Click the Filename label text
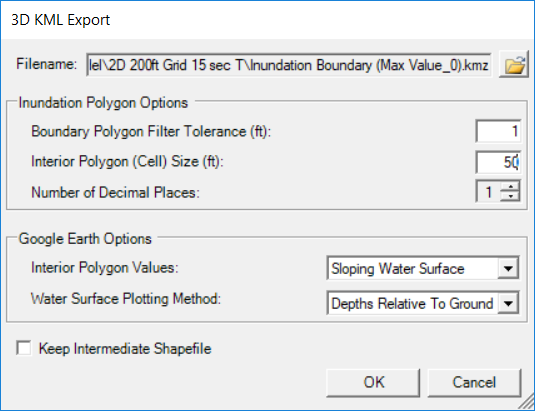The height and width of the screenshot is (411, 535). pos(47,64)
